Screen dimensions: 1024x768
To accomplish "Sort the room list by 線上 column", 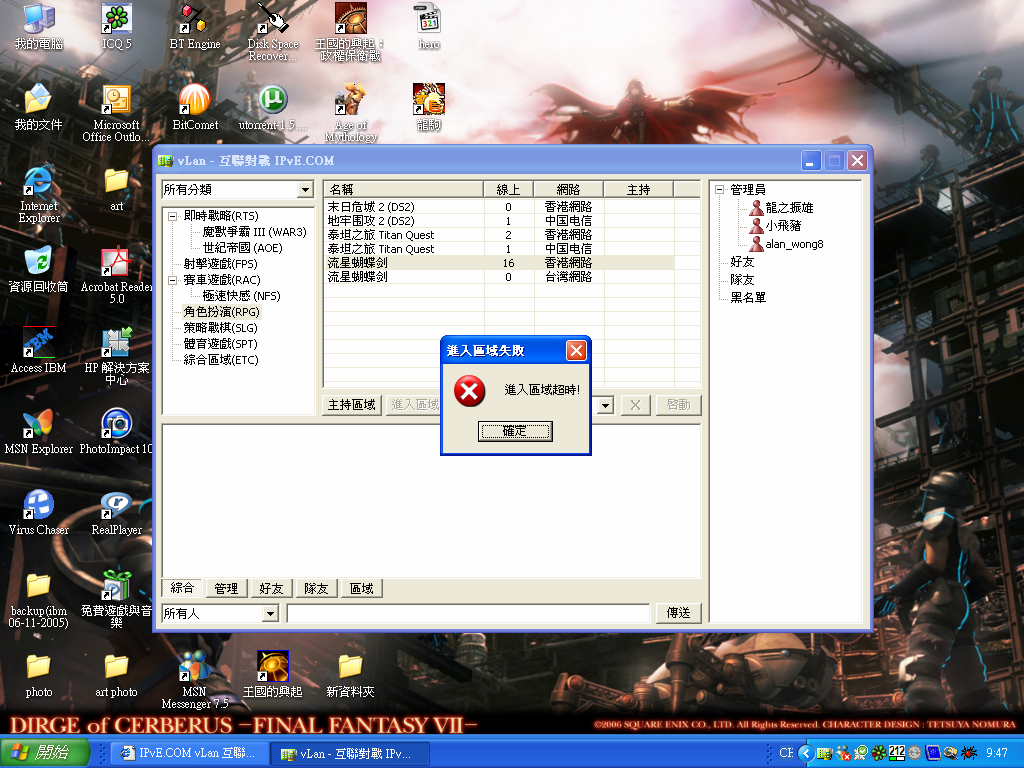I will click(508, 189).
